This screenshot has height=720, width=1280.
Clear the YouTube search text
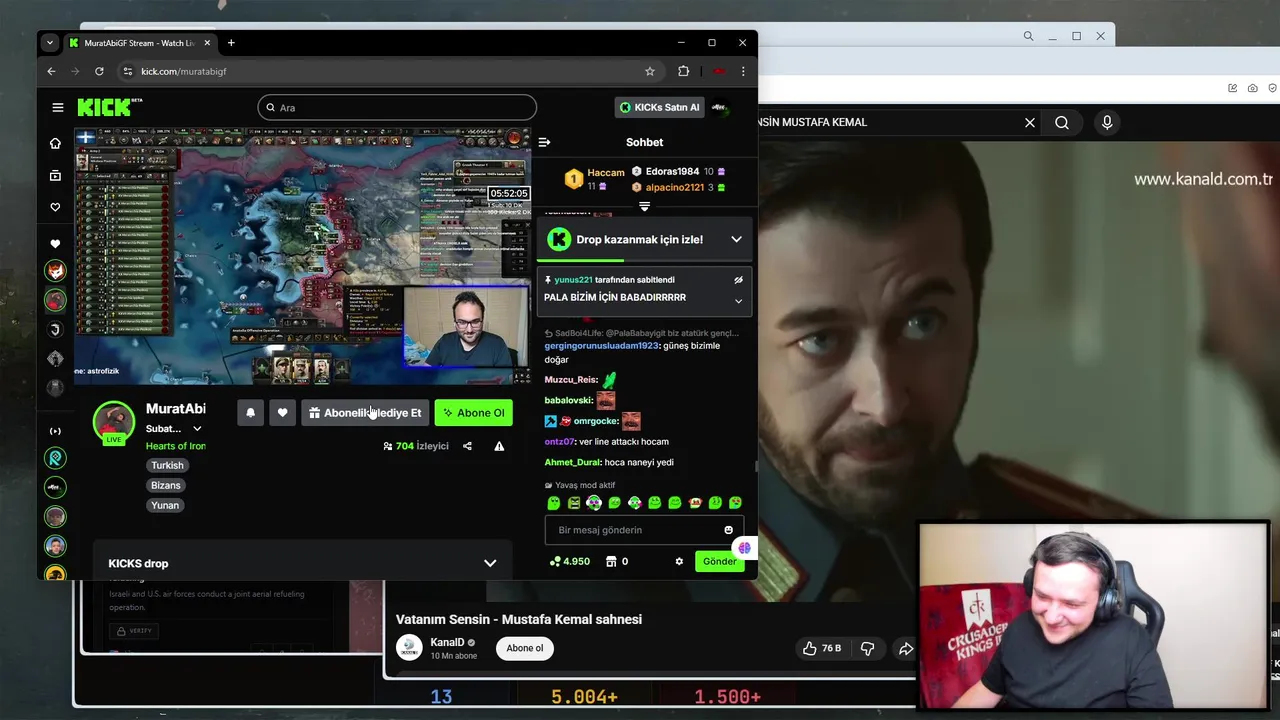point(1030,122)
